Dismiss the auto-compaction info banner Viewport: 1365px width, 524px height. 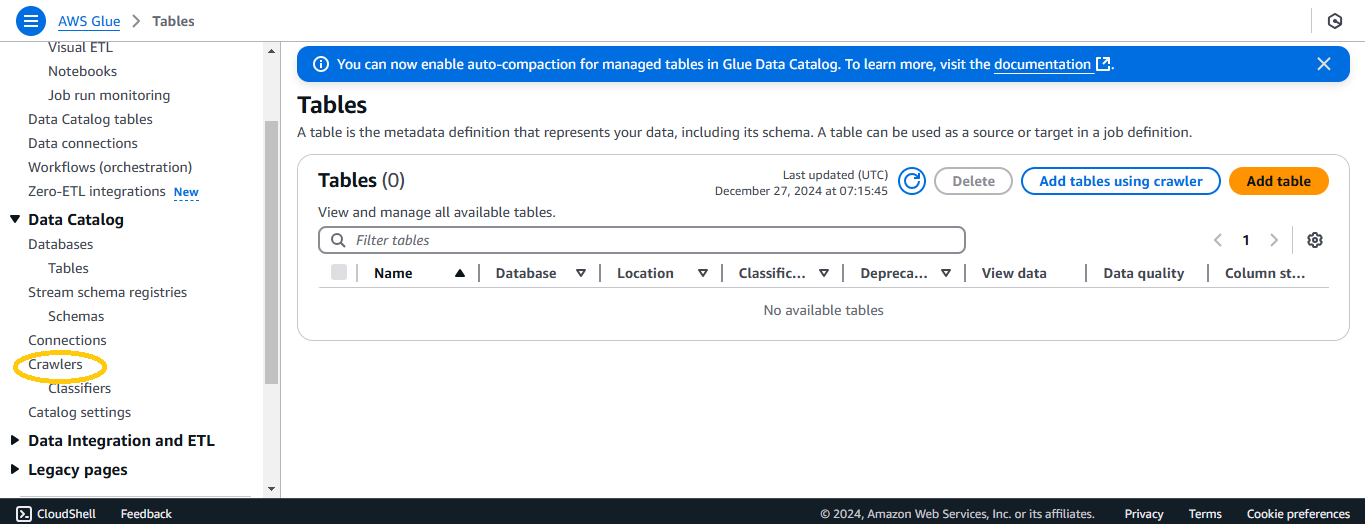tap(1324, 64)
